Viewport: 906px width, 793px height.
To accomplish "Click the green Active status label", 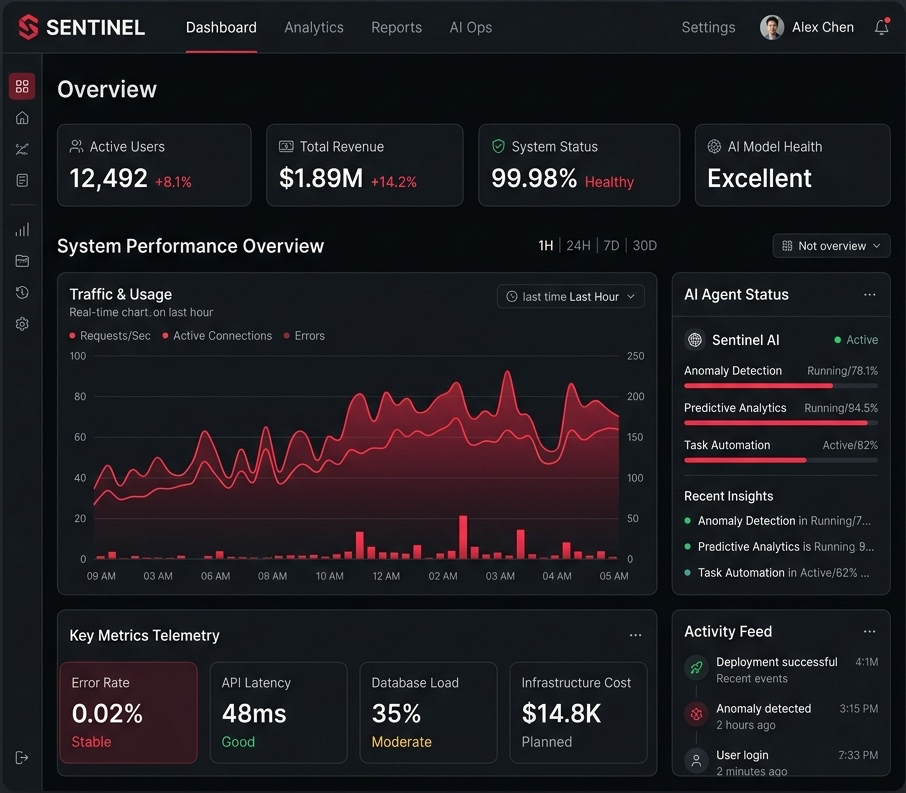I will tap(856, 340).
